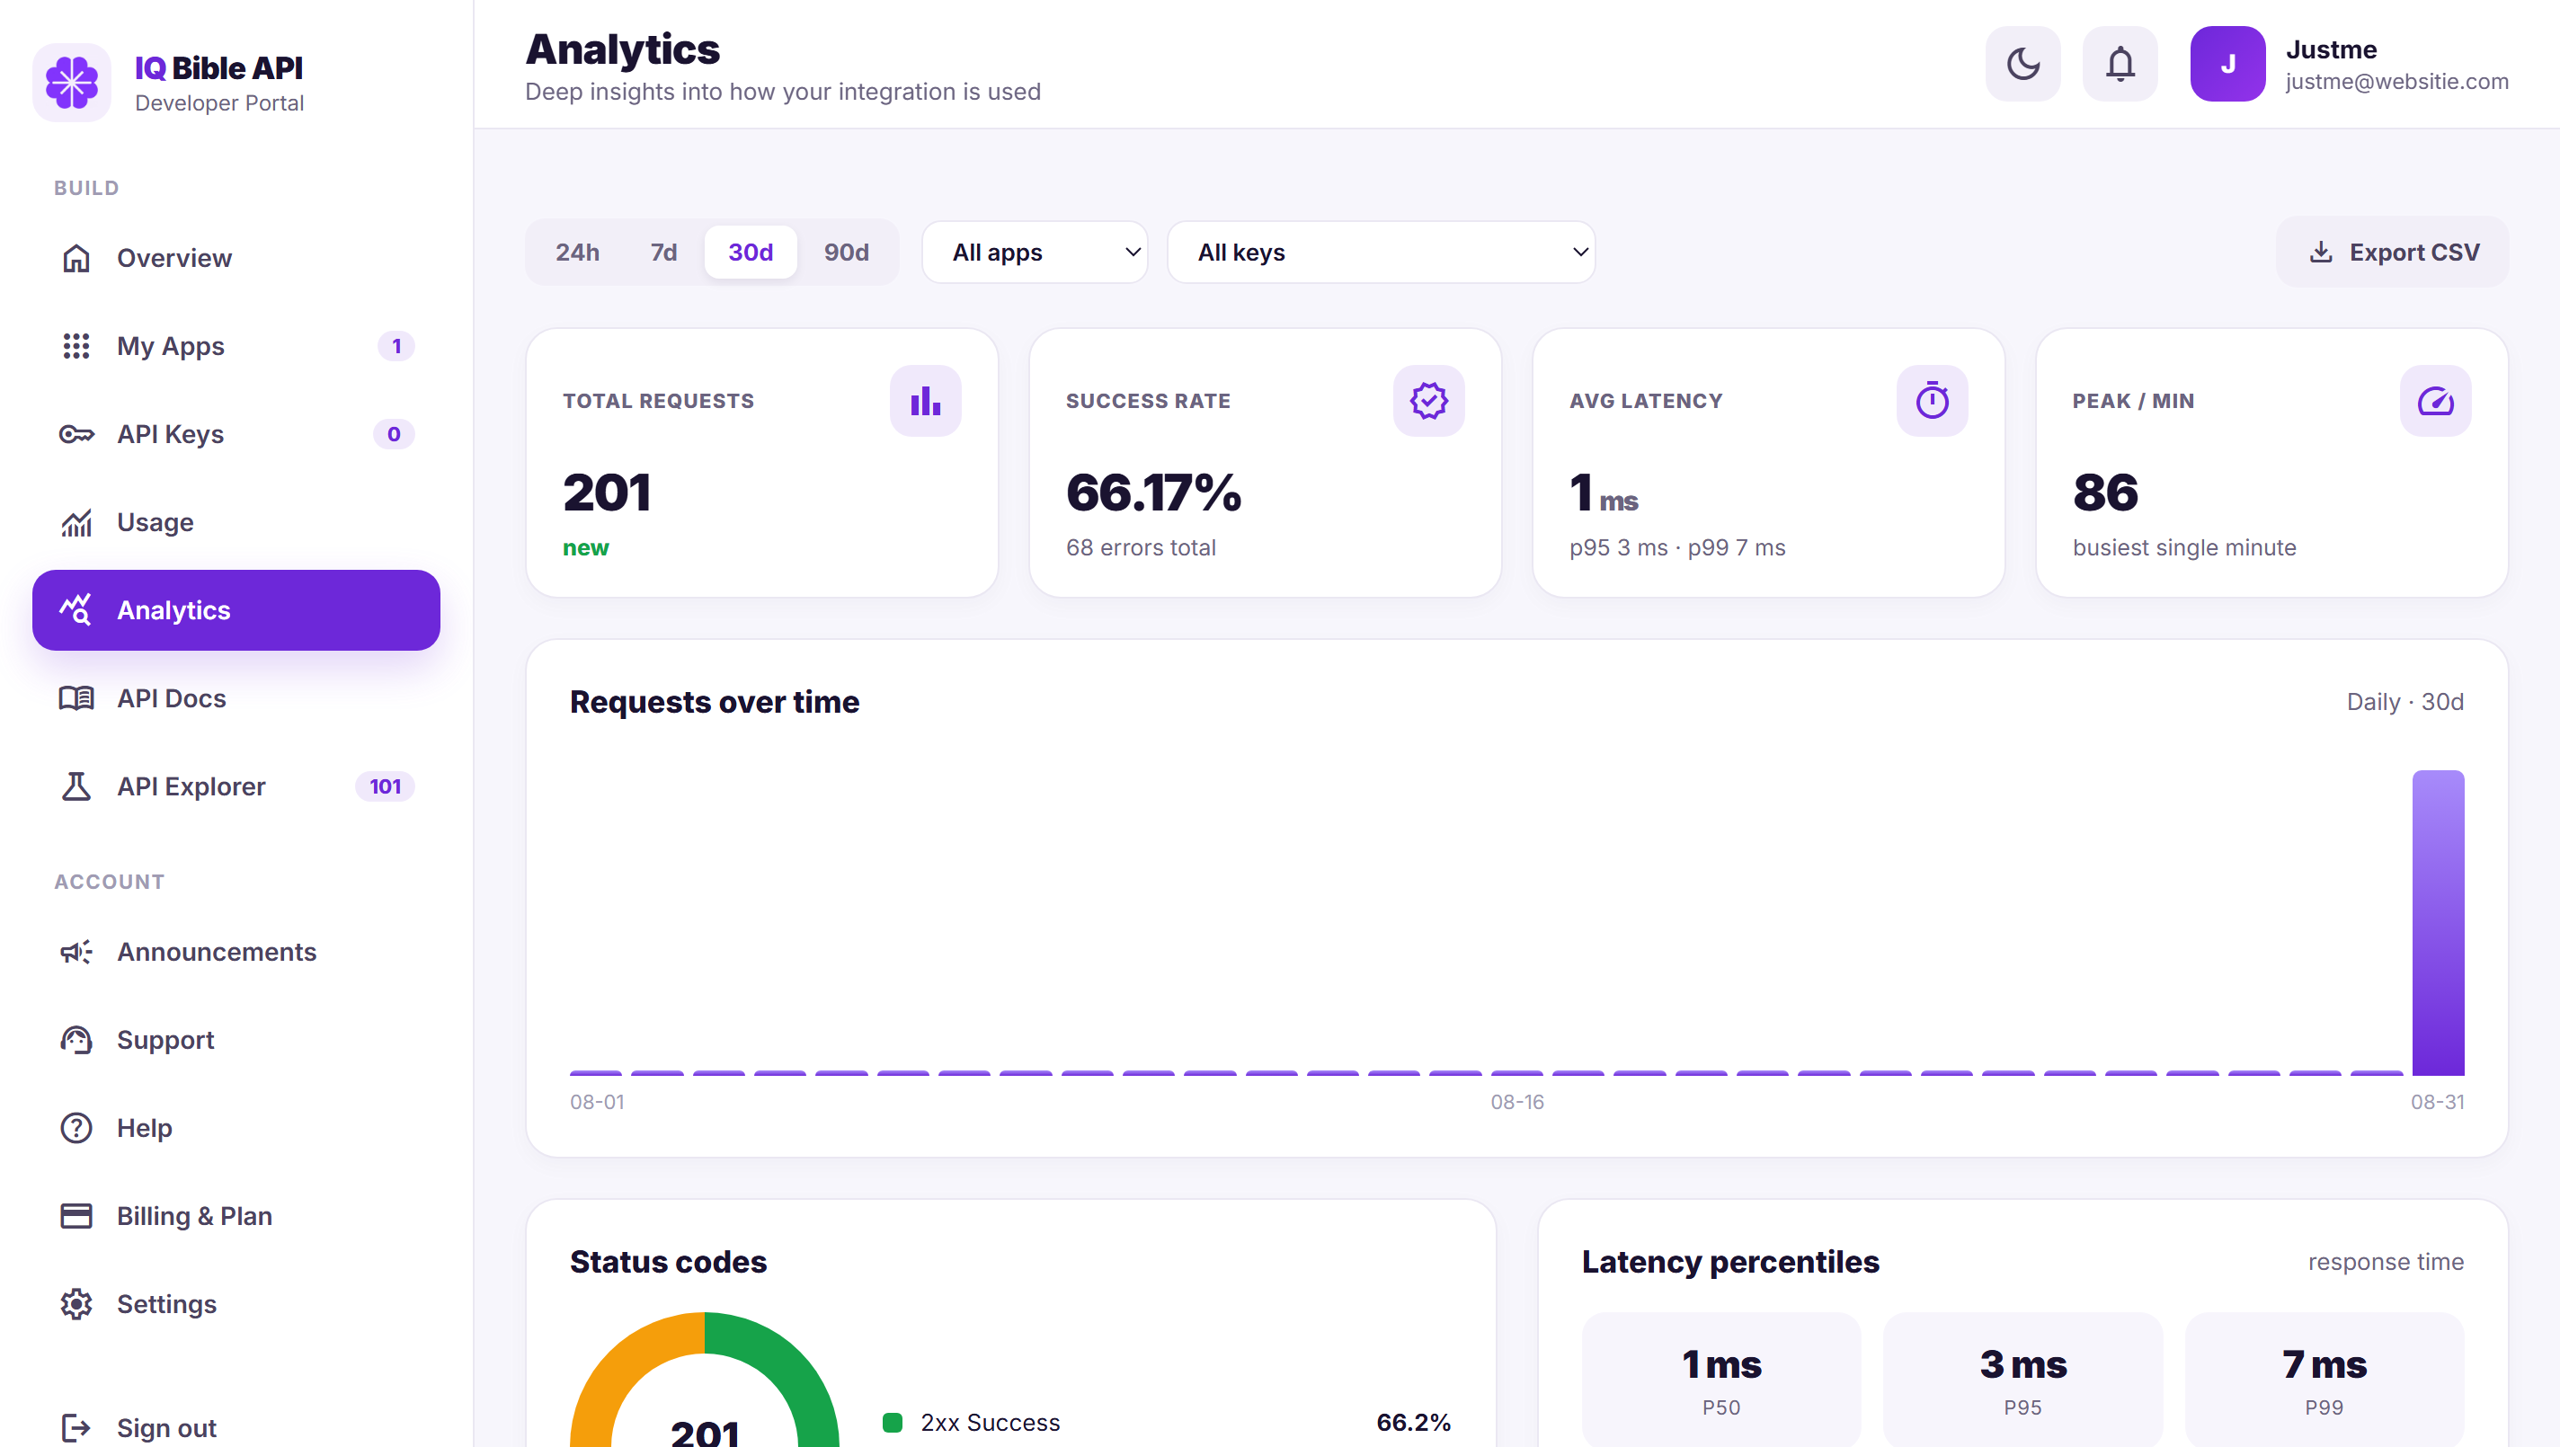This screenshot has width=2560, height=1447.
Task: Click the My Apps grid icon
Action: pyautogui.click(x=76, y=346)
